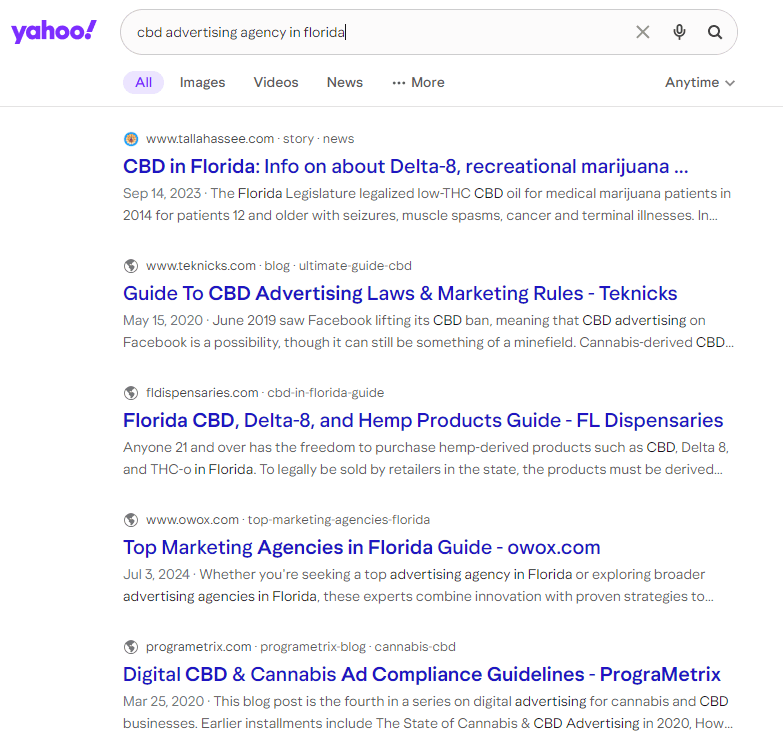Image resolution: width=783 pixels, height=748 pixels.
Task: Open 'Top Marketing Agencies in Florida Guide' result
Action: pyautogui.click(x=362, y=547)
